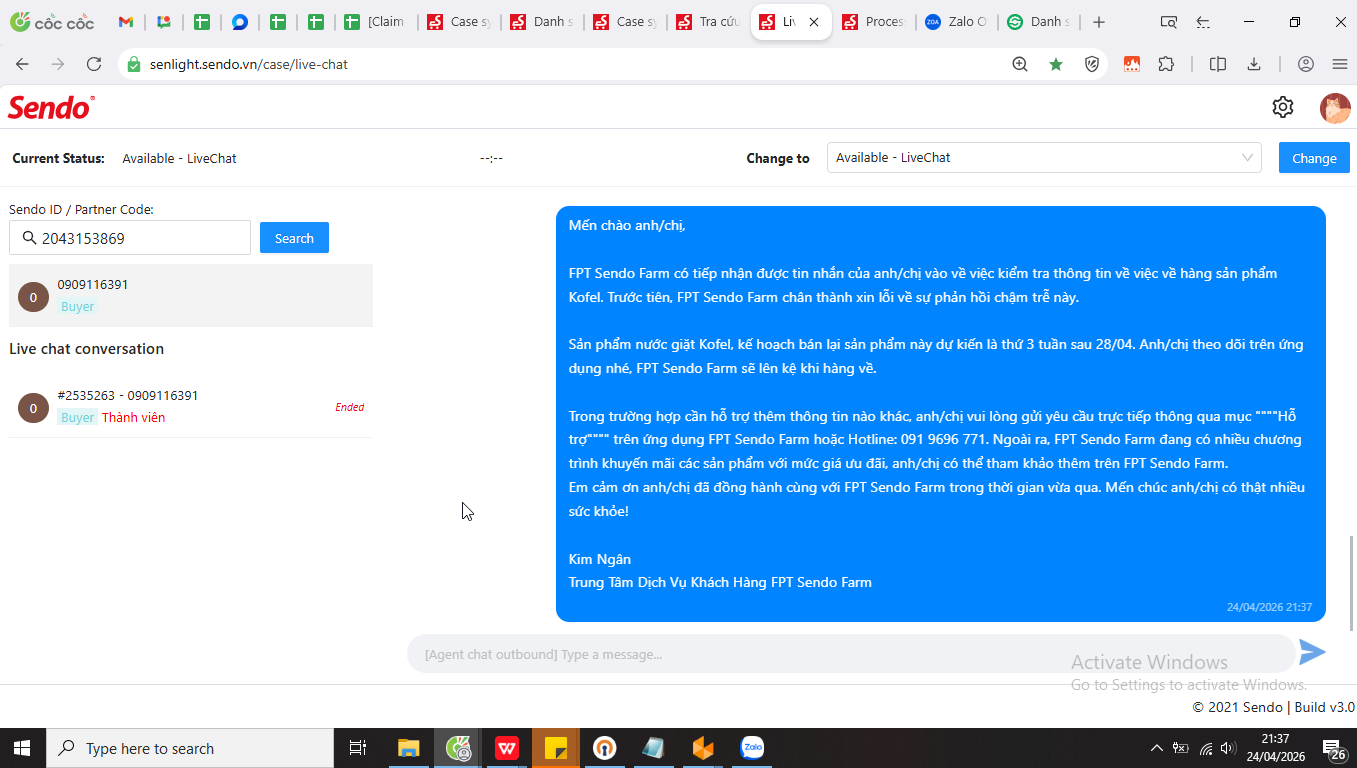The height and width of the screenshot is (768, 1357).
Task: Switch to the Gmail pinned tab
Action: click(126, 22)
